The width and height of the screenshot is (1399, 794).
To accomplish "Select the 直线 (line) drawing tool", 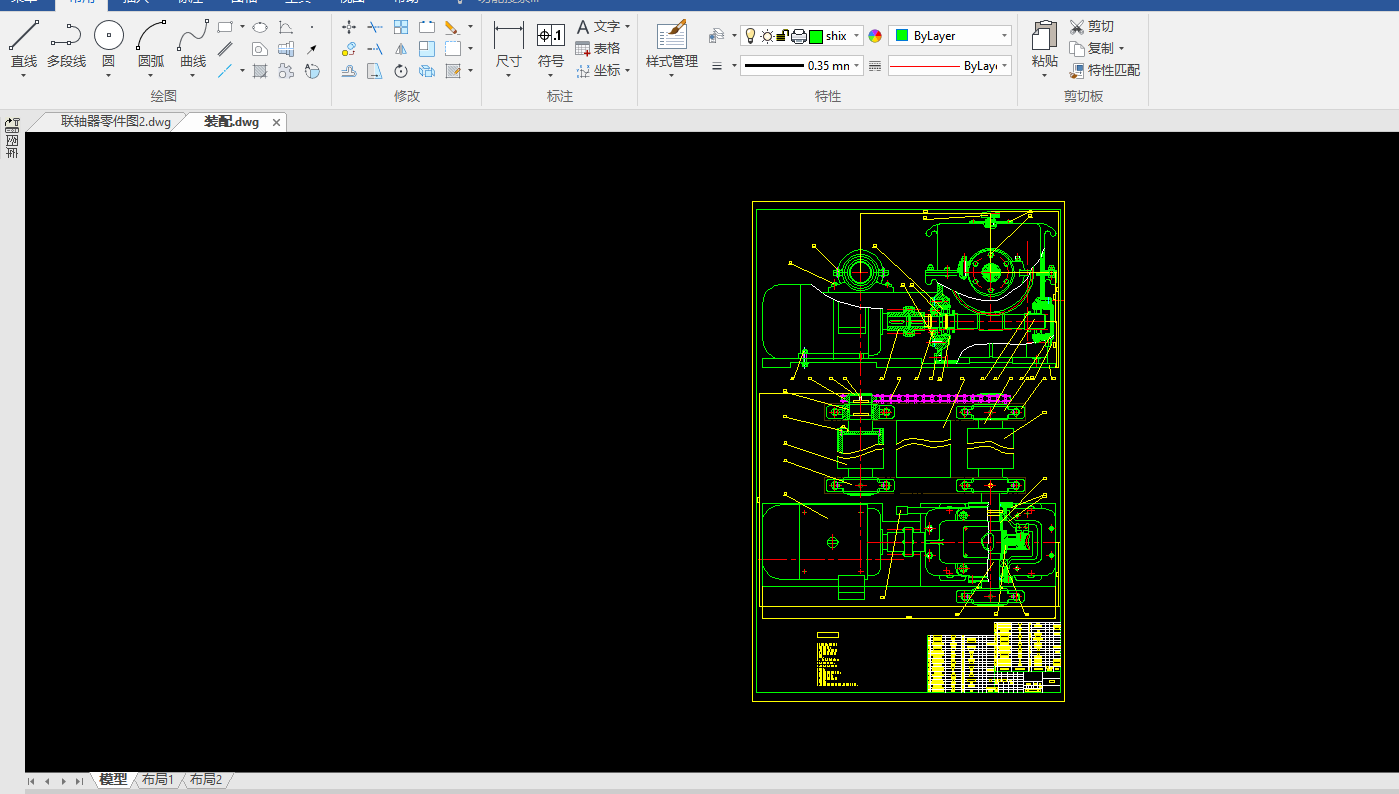I will 23,37.
